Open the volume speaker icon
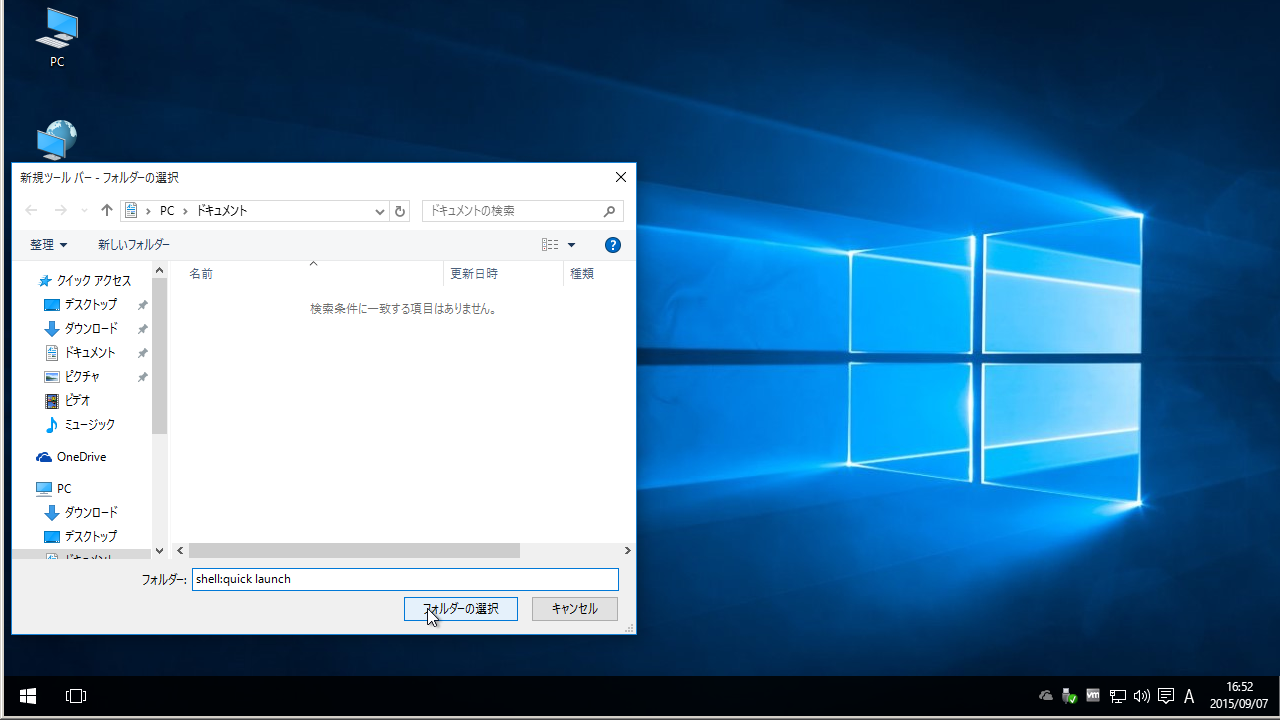 coord(1142,696)
